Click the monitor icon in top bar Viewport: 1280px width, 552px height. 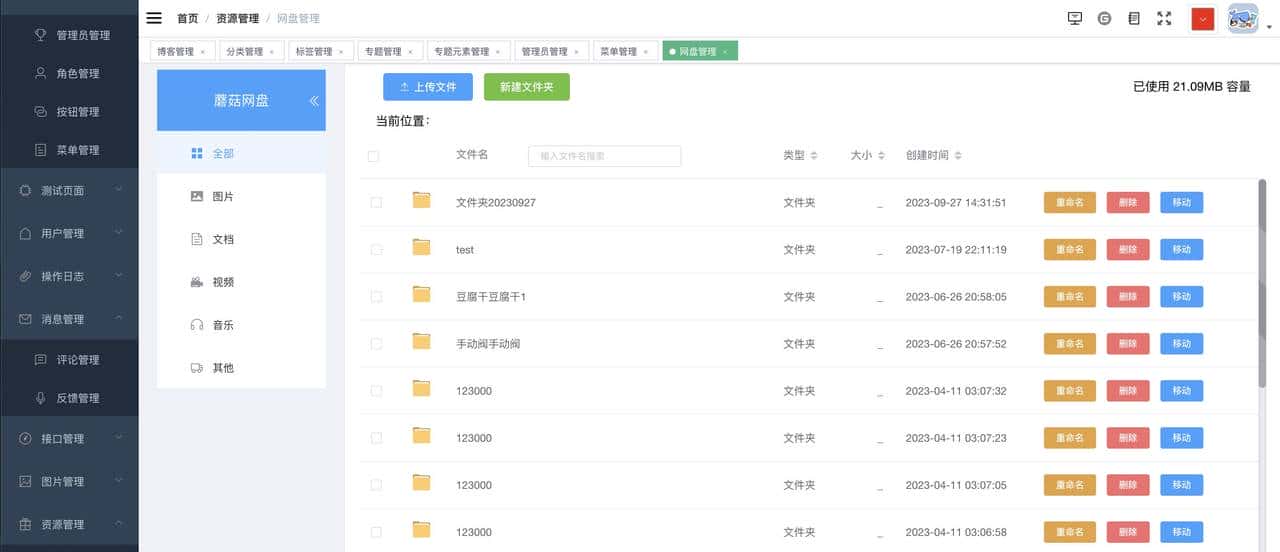tap(1075, 18)
